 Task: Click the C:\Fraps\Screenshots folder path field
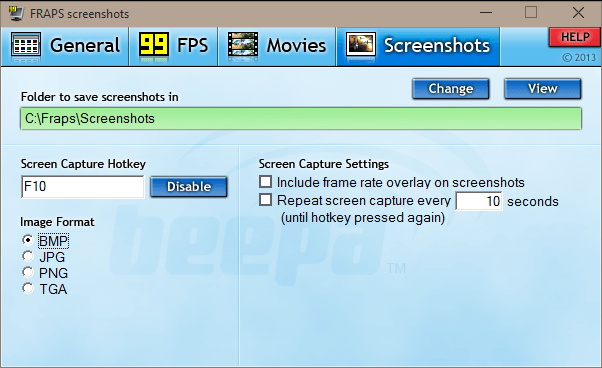click(x=301, y=119)
